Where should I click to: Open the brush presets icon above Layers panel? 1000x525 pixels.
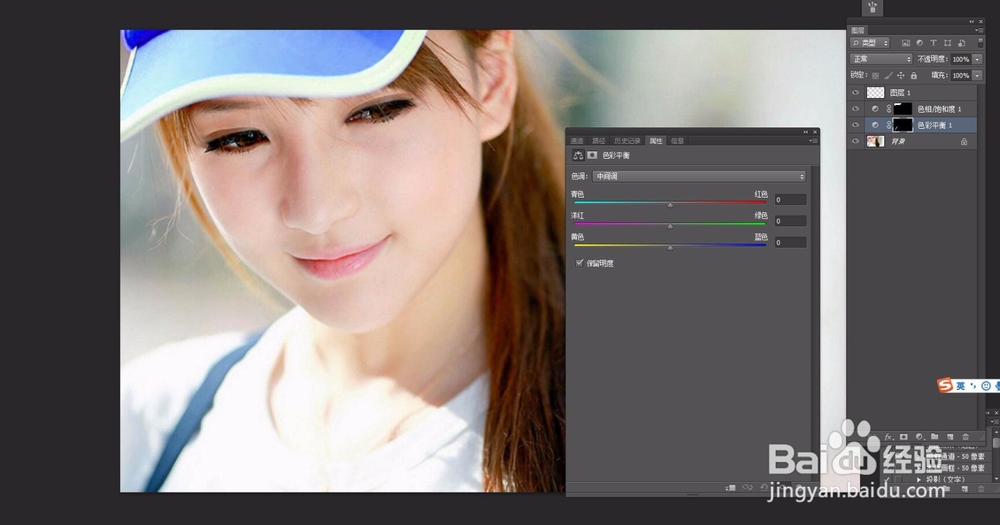pos(872,8)
